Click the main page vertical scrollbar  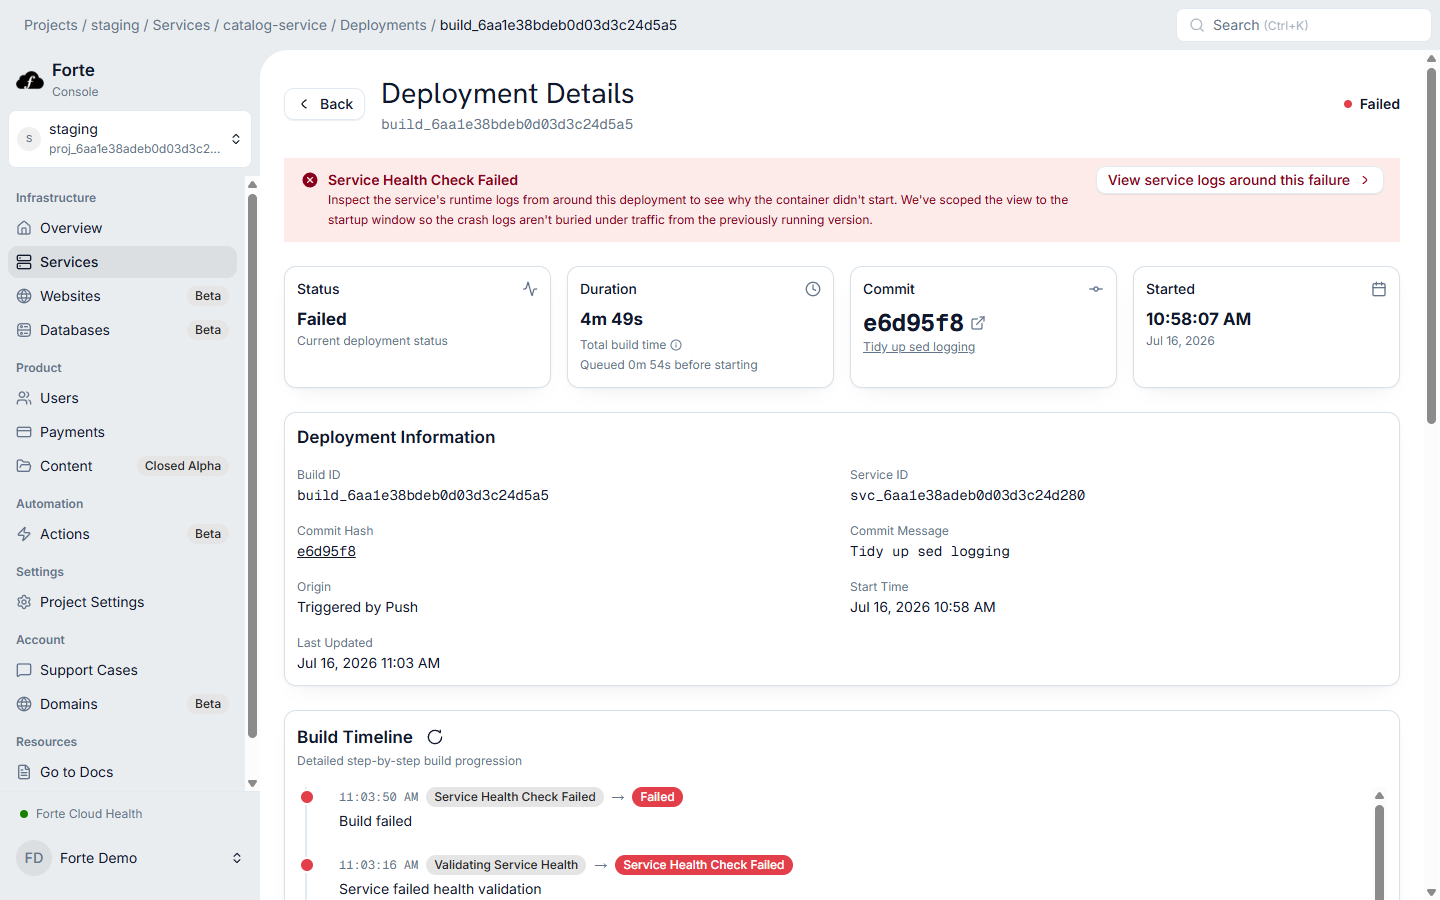click(1431, 245)
